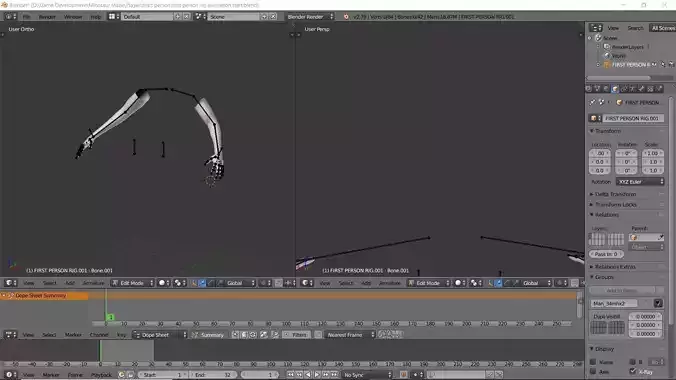This screenshot has height=380, width=676.
Task: Click the Outliner editor type icon
Action: click(x=595, y=28)
